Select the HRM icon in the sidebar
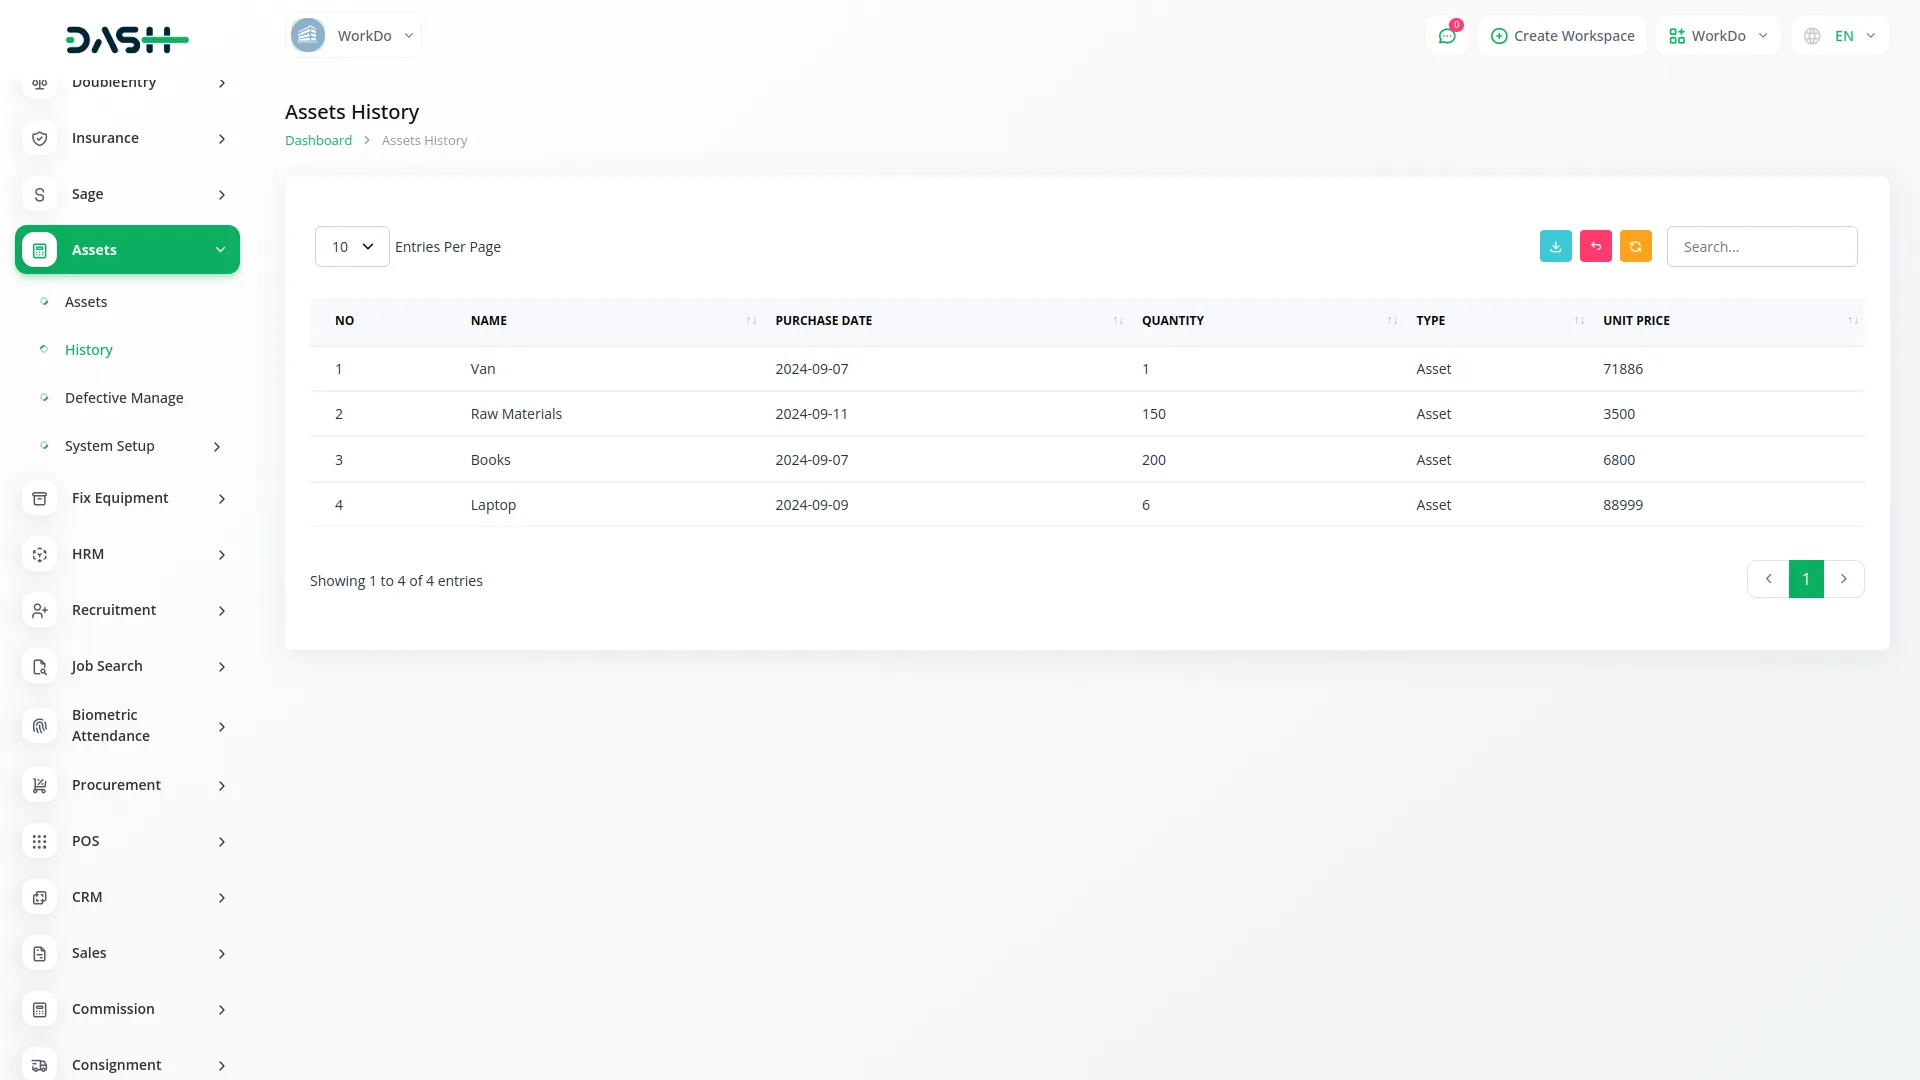Screen dimensions: 1920x1080 tap(39, 554)
